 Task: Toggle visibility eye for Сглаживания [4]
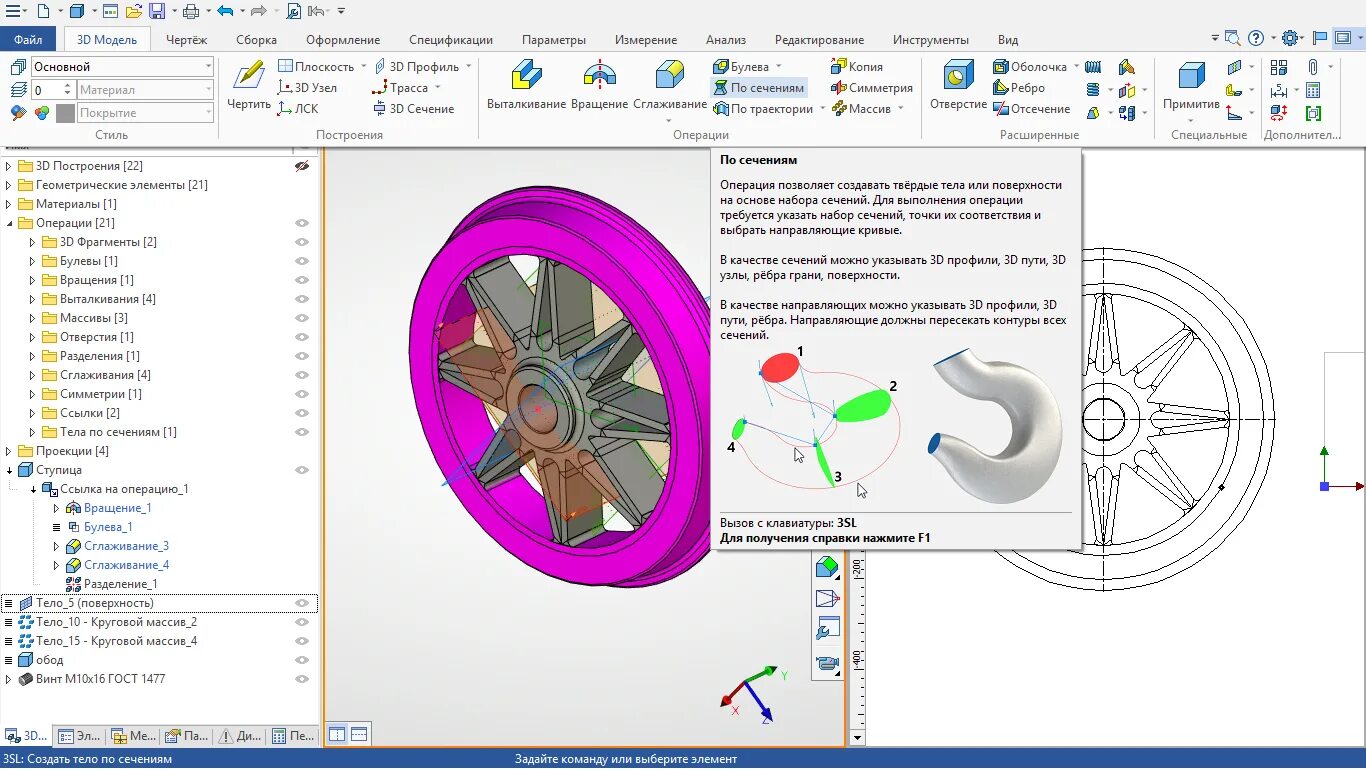[x=302, y=375]
